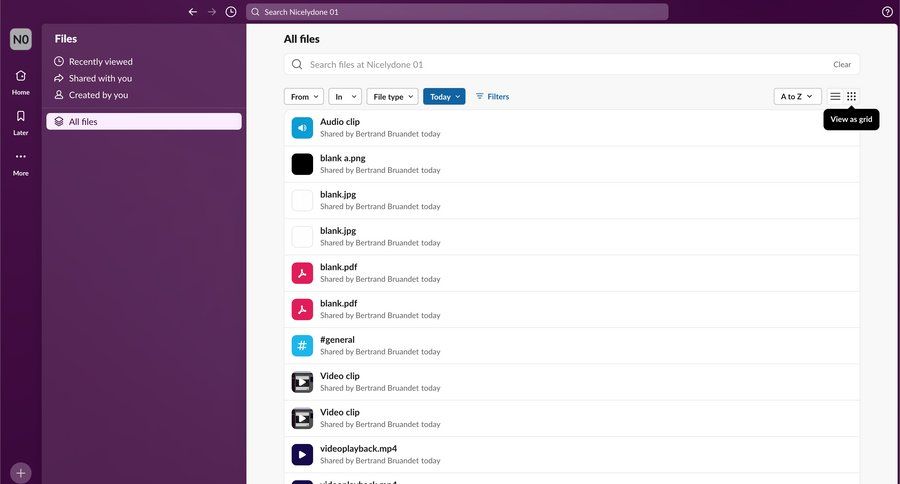Screen dimensions: 900x484
Task: Click the blank a.png black thumbnail
Action: pyautogui.click(x=302, y=164)
